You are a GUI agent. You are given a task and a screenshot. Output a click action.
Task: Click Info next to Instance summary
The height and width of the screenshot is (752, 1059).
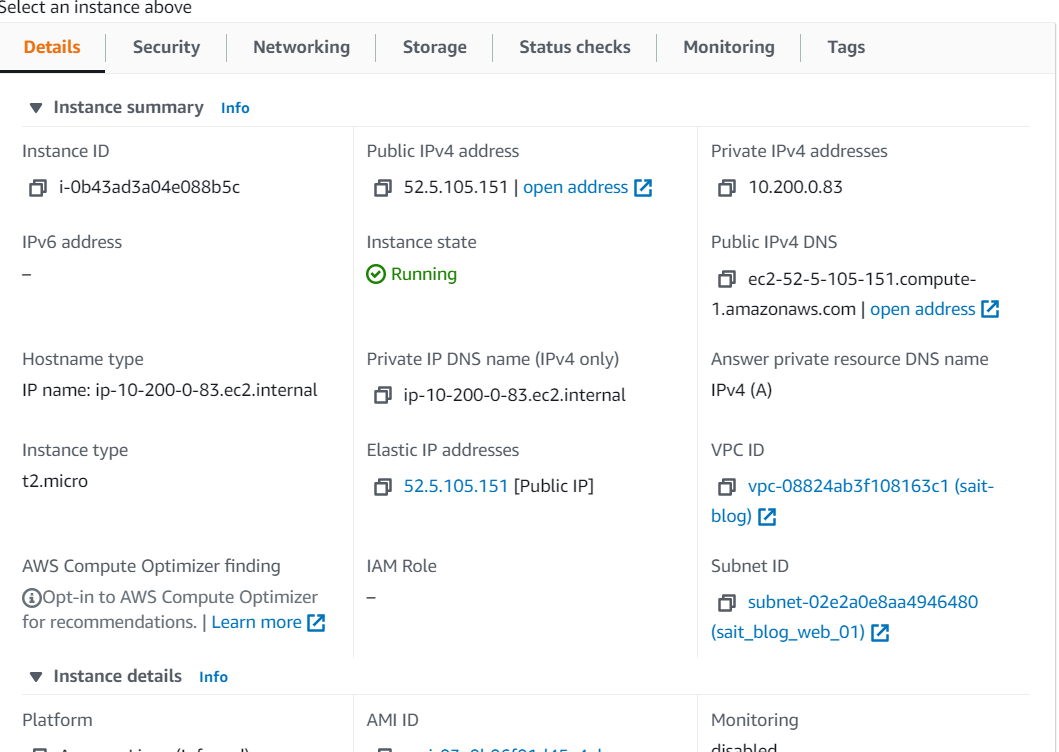click(235, 108)
